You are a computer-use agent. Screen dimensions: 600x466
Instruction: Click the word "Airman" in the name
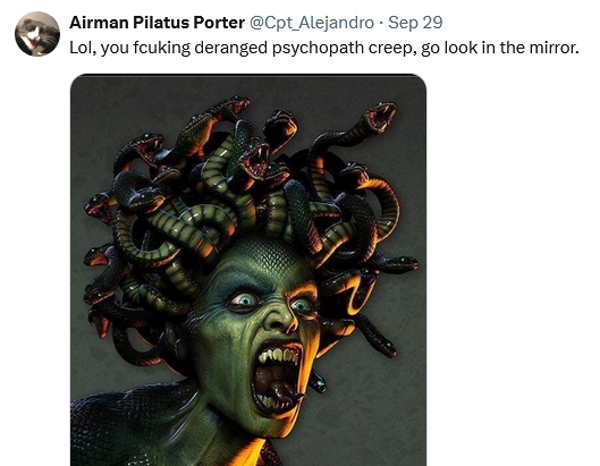coord(99,23)
